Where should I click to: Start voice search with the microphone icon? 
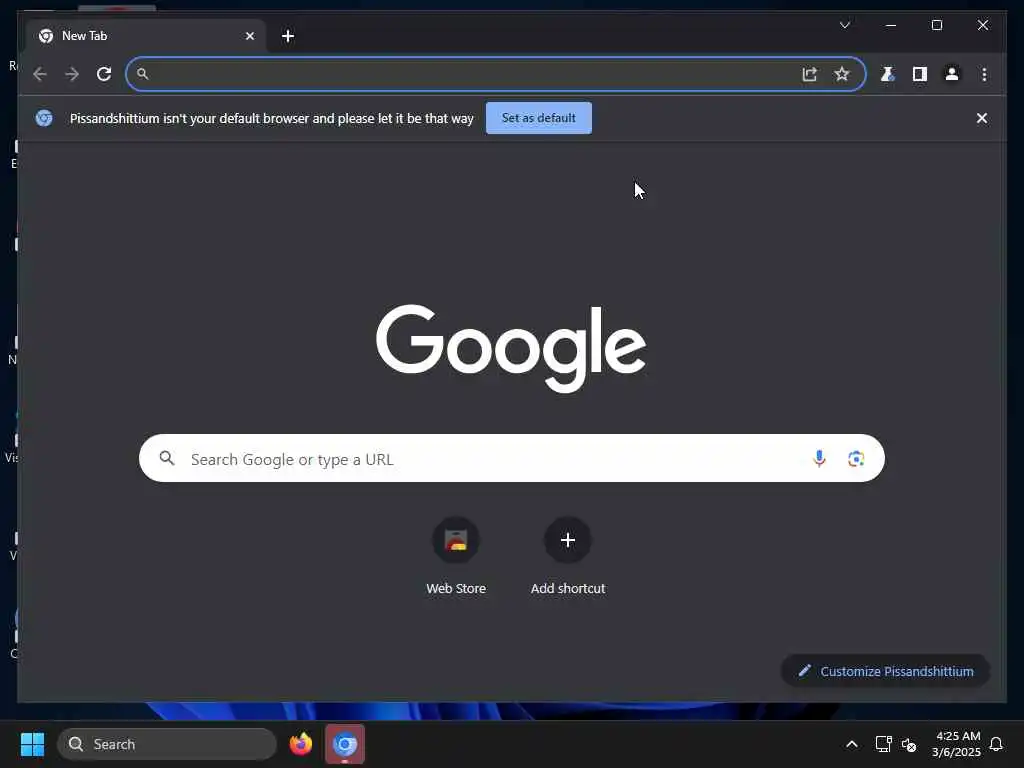(819, 458)
